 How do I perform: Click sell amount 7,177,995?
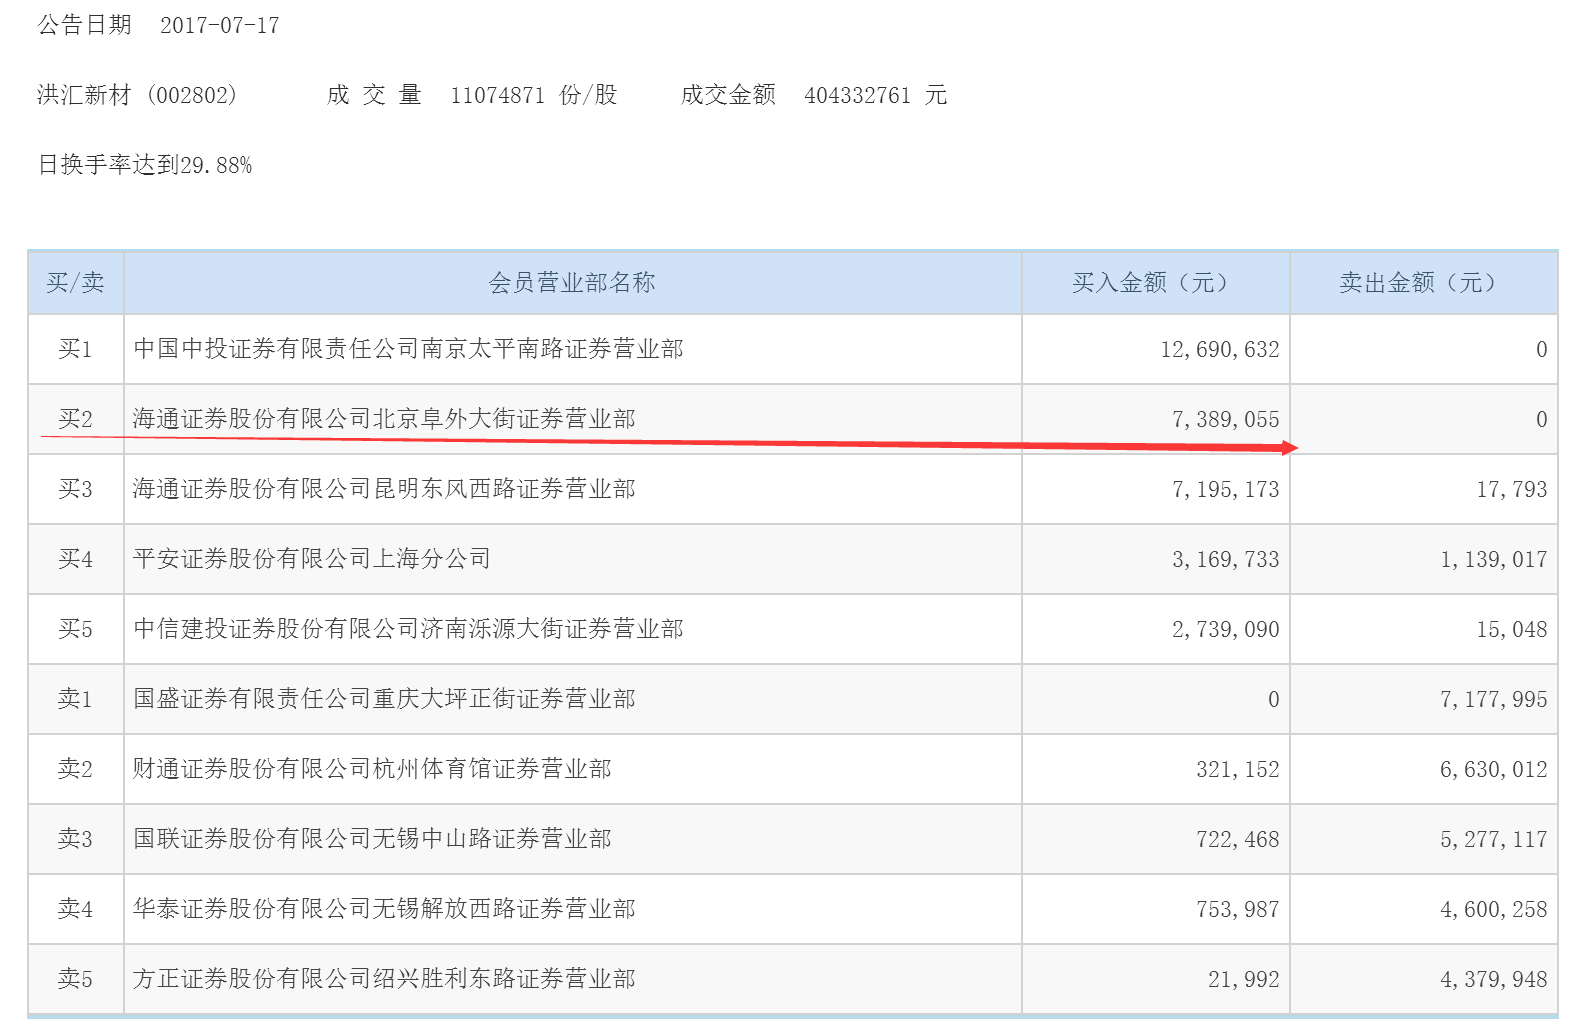[1494, 699]
